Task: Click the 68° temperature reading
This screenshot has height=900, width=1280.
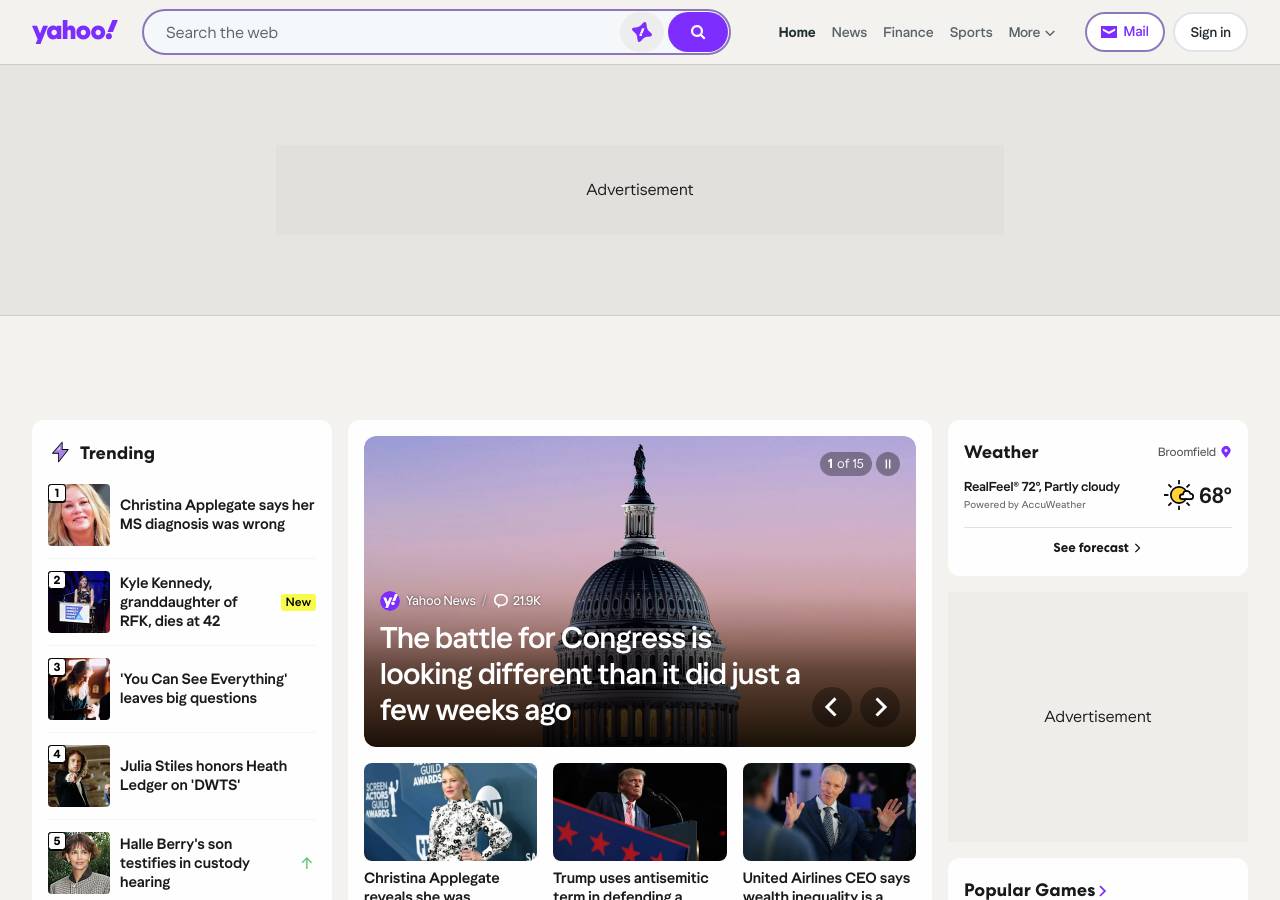Action: coord(1215,495)
